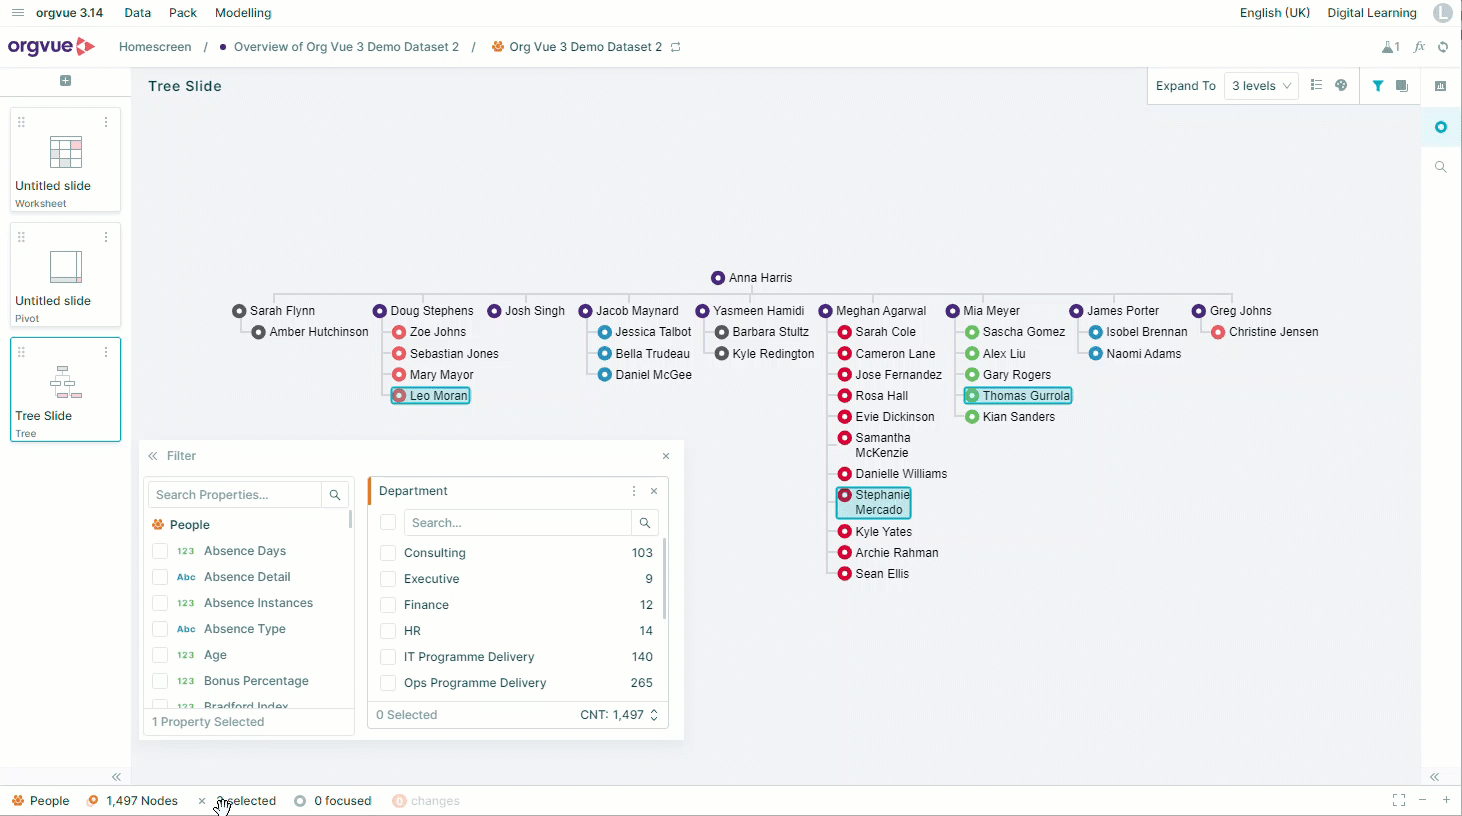
Task: Click the refresh dataset icon
Action: (1443, 47)
